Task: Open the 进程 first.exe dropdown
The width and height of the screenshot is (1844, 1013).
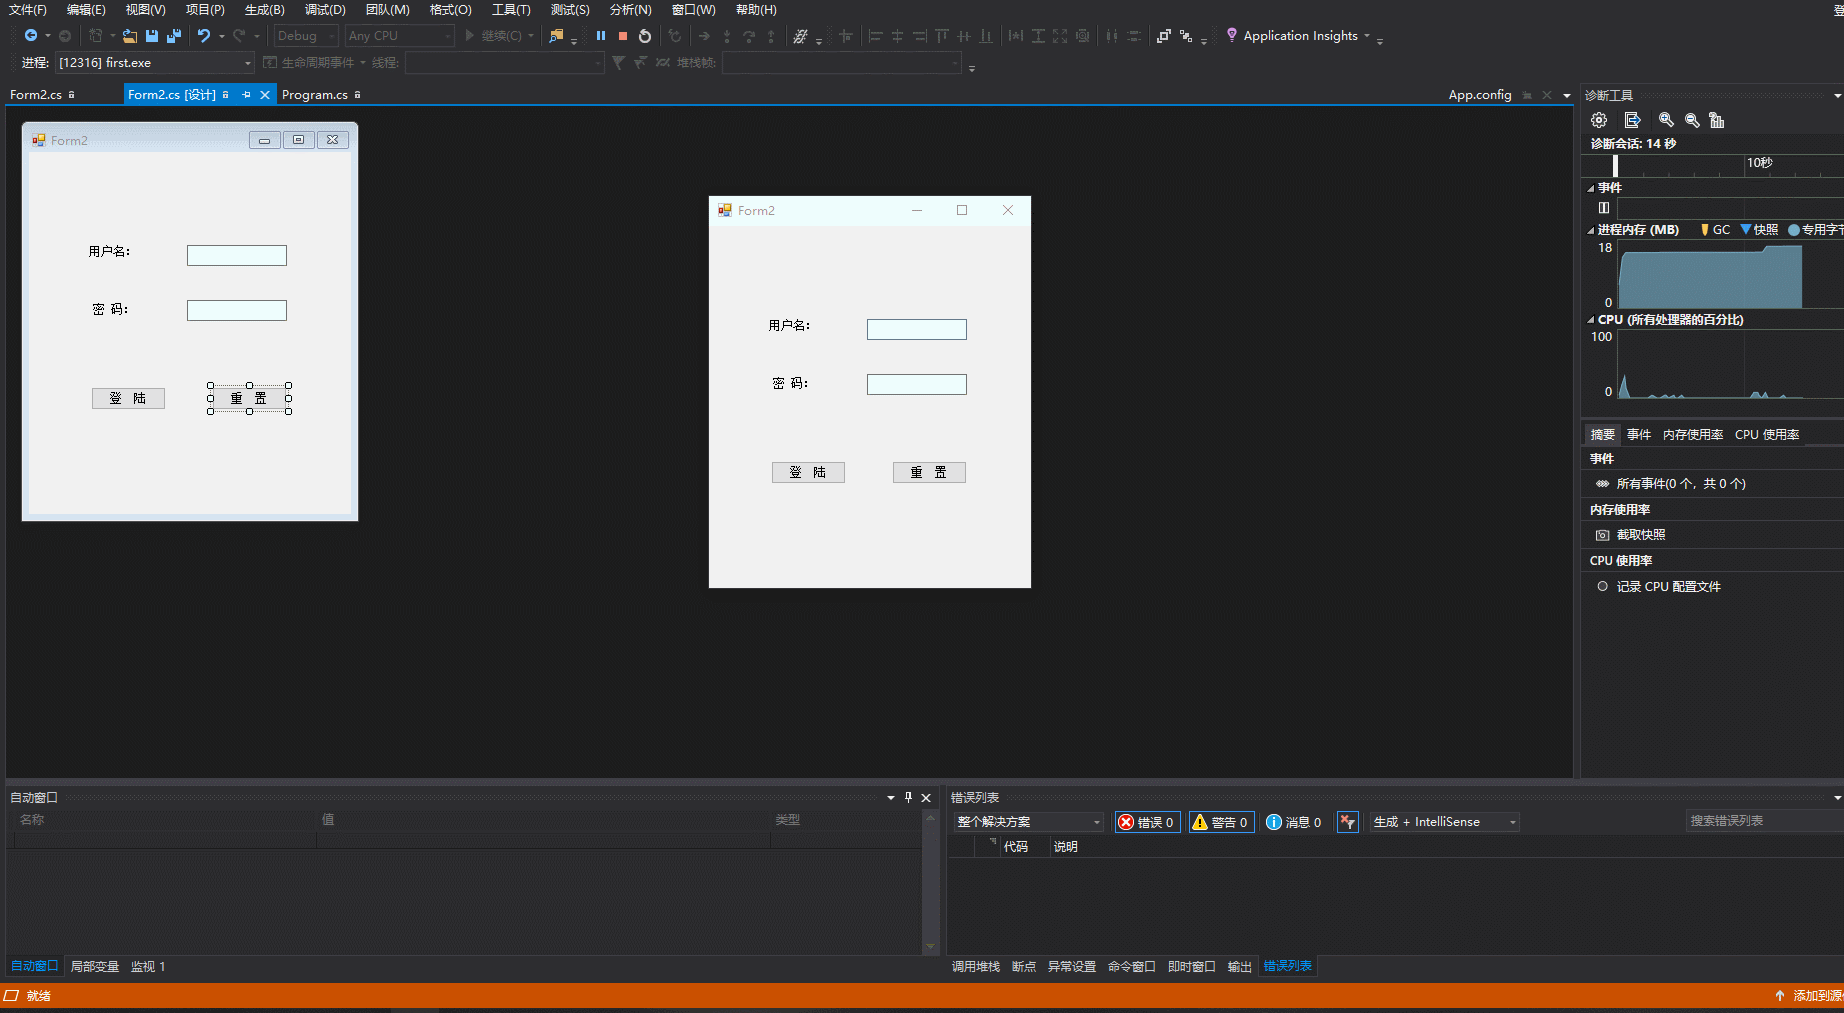Action: tap(248, 63)
